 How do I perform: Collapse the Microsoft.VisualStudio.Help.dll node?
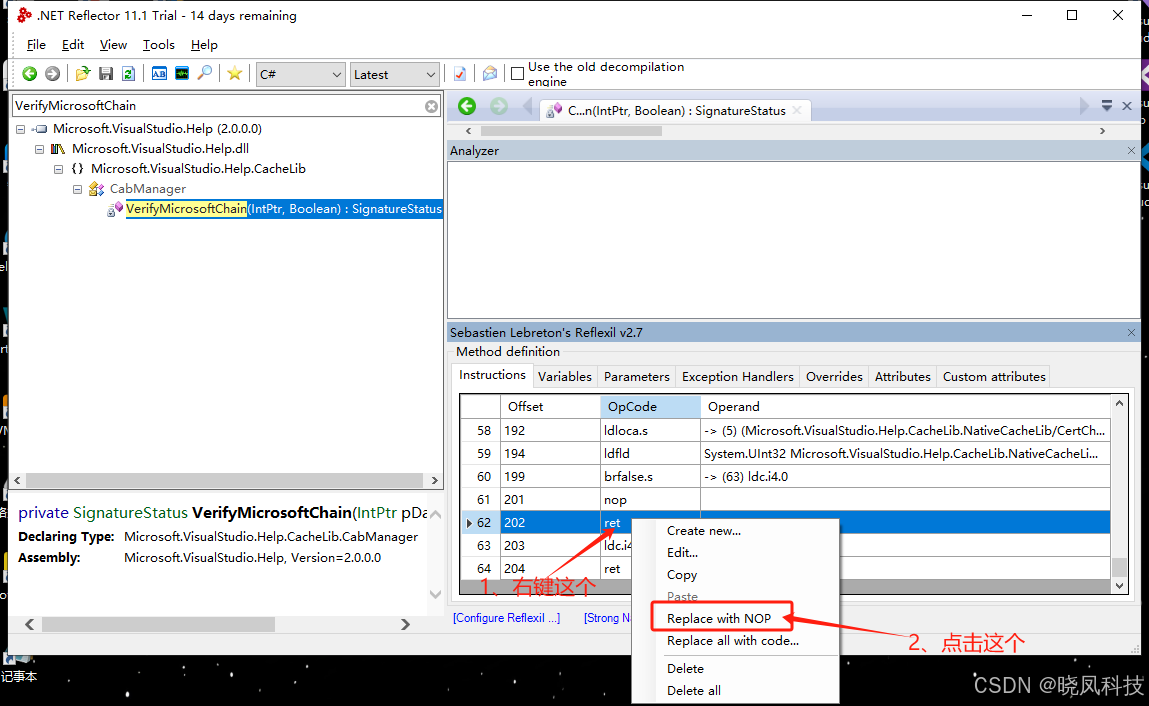pyautogui.click(x=40, y=149)
